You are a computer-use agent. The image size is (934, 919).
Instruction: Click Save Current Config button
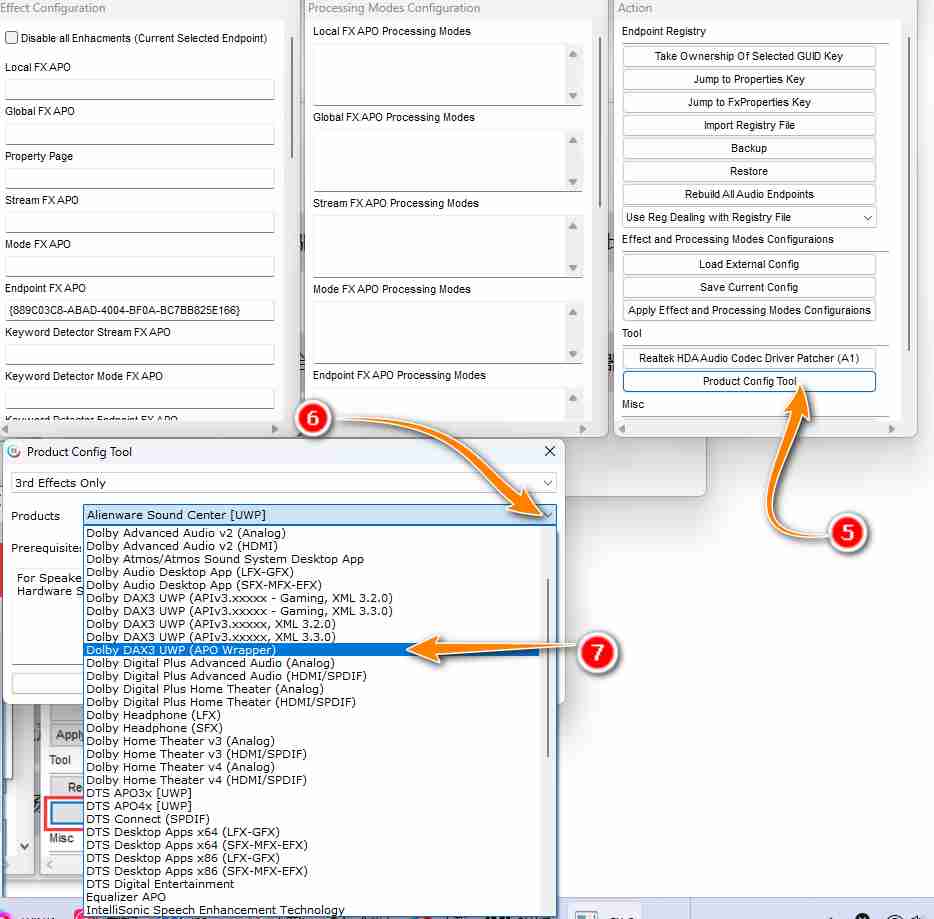coord(749,287)
